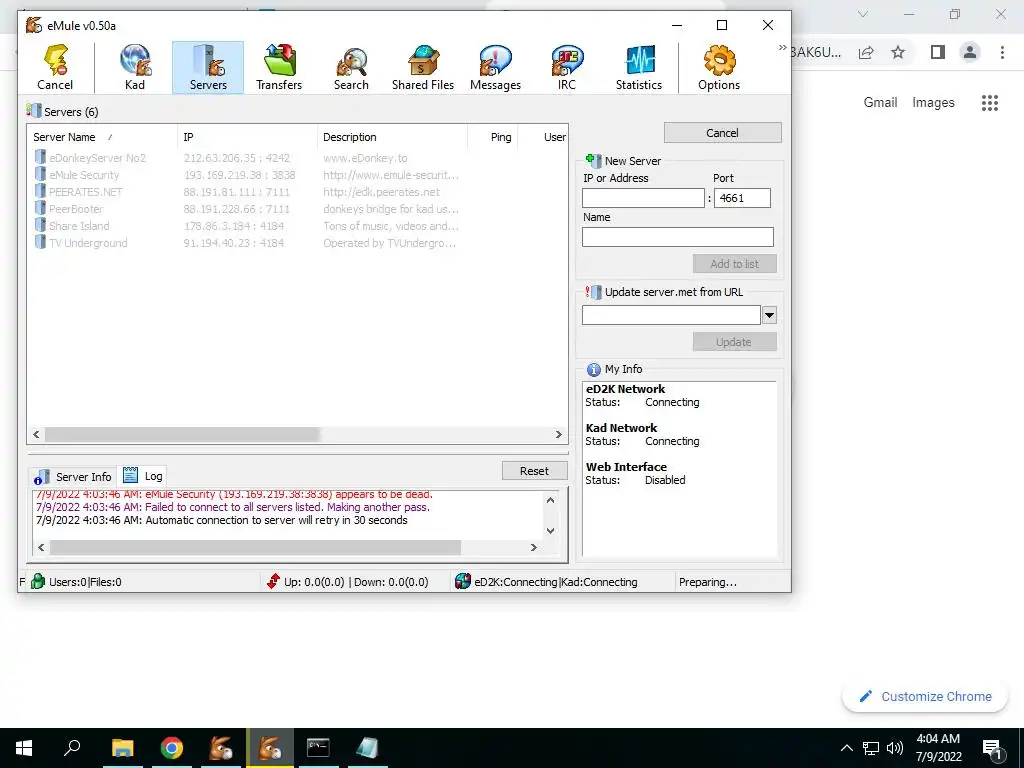Open the Messages view
Image resolution: width=1024 pixels, height=768 pixels.
[x=495, y=68]
